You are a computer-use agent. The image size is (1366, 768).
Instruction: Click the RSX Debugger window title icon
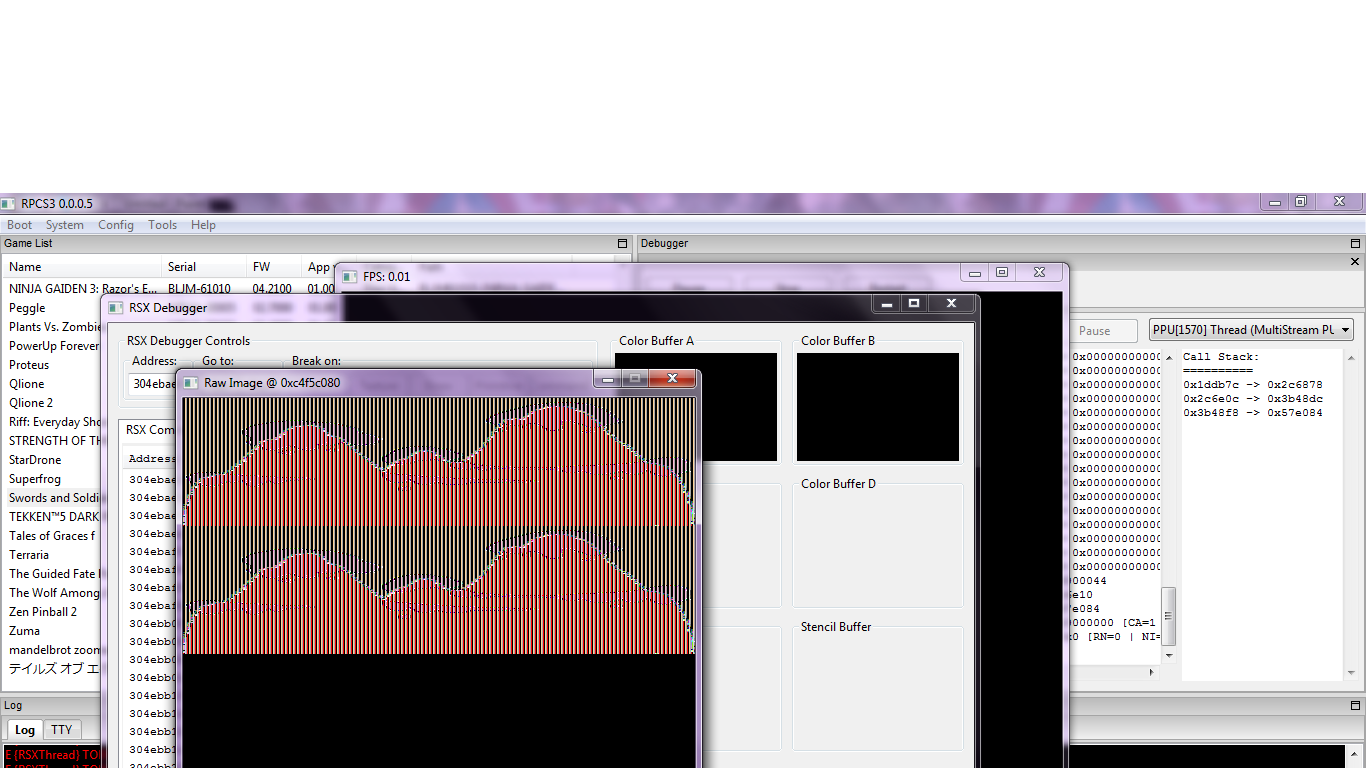(116, 308)
